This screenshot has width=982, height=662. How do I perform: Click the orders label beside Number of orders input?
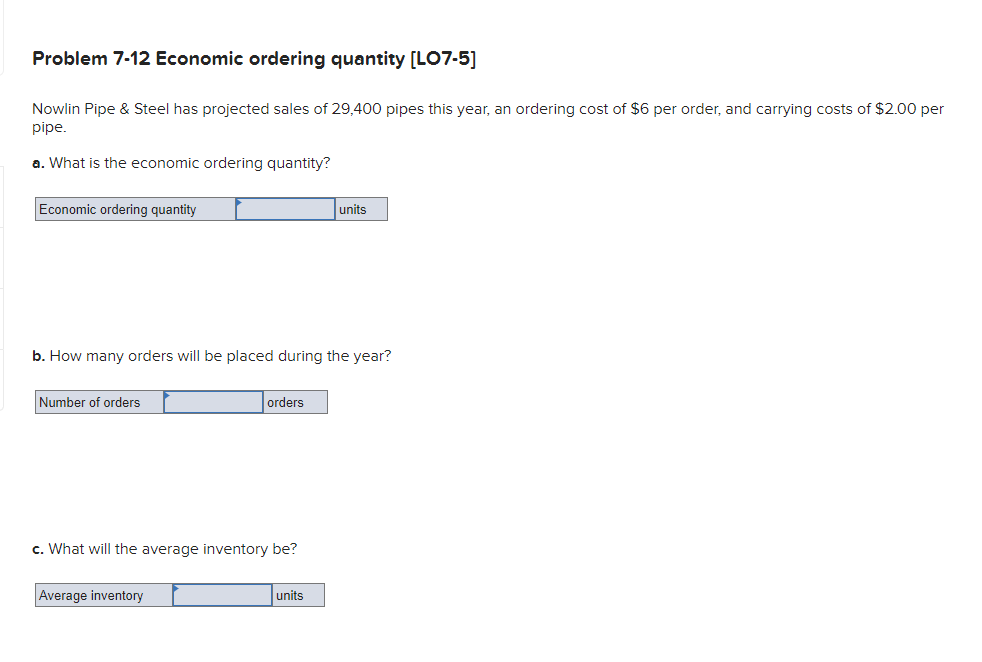coord(286,402)
